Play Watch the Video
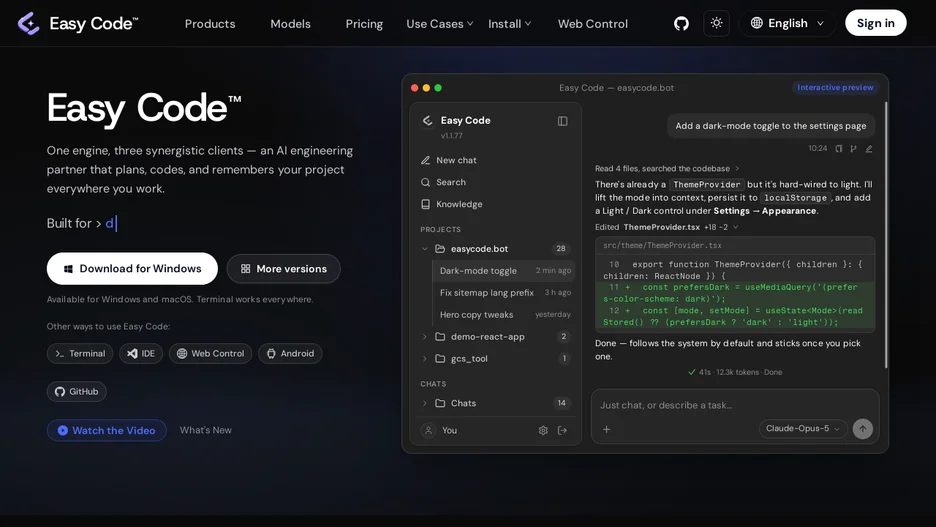The height and width of the screenshot is (527, 936). pyautogui.click(x=107, y=430)
